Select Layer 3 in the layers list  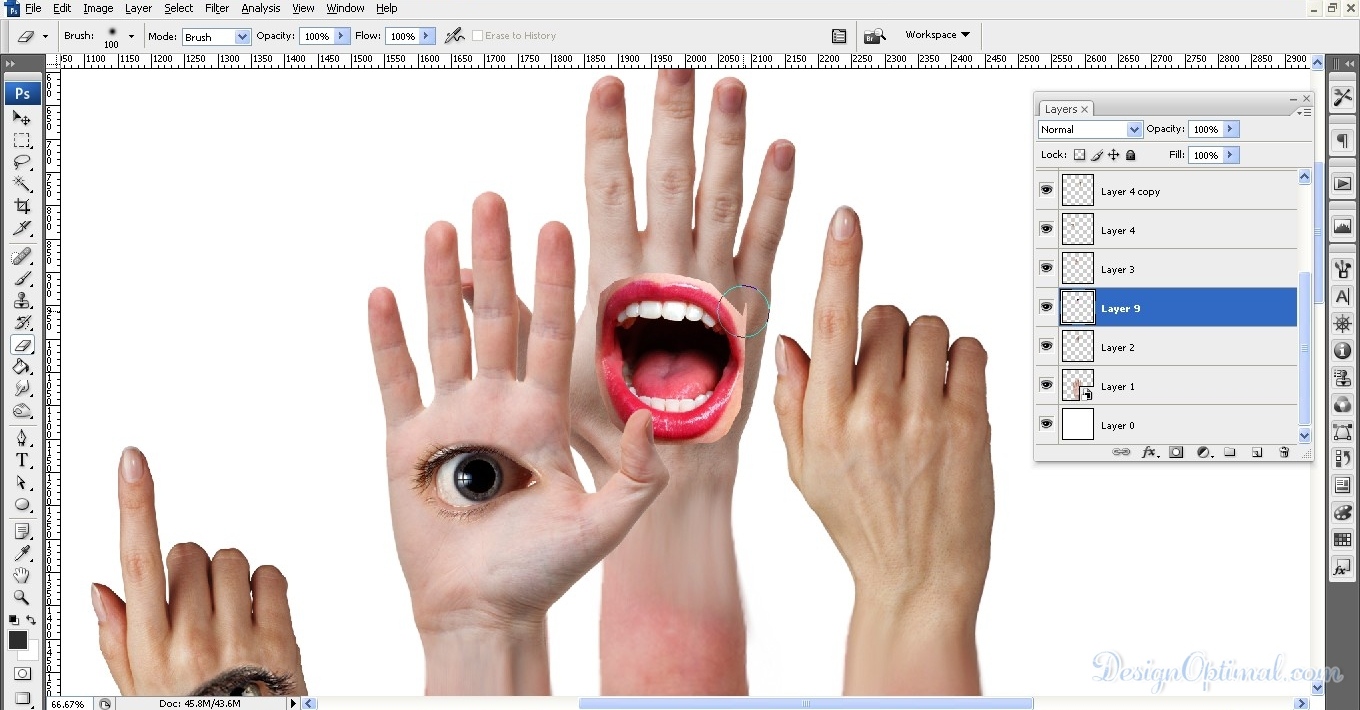tap(1167, 269)
